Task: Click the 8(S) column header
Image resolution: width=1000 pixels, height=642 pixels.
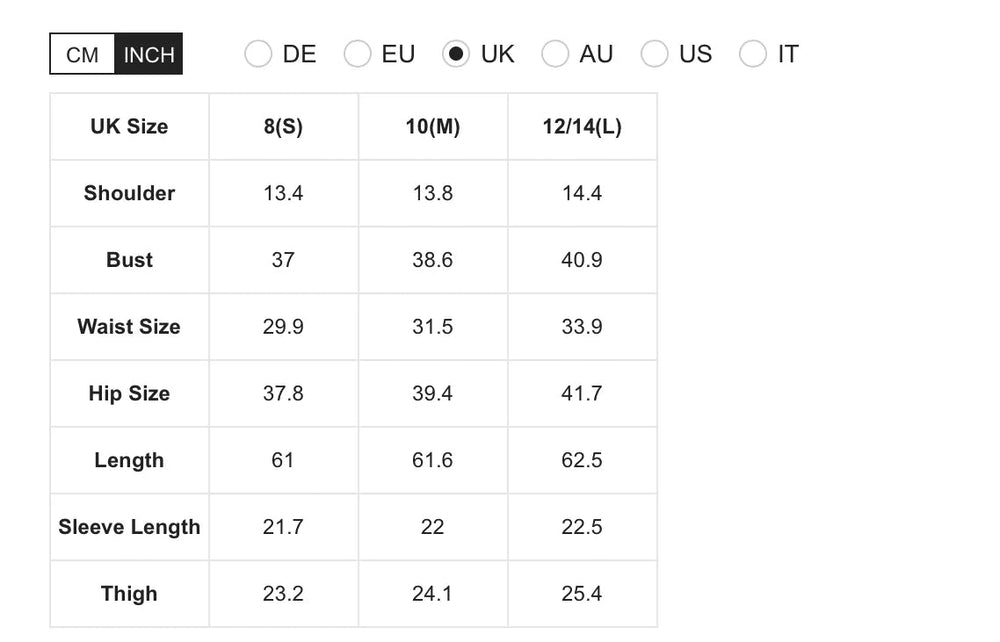Action: pos(283,127)
